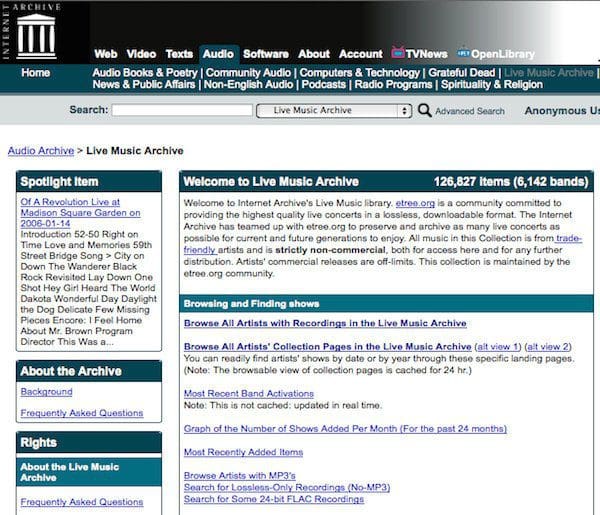Click About the Live Music Archive subheader

tap(89, 472)
